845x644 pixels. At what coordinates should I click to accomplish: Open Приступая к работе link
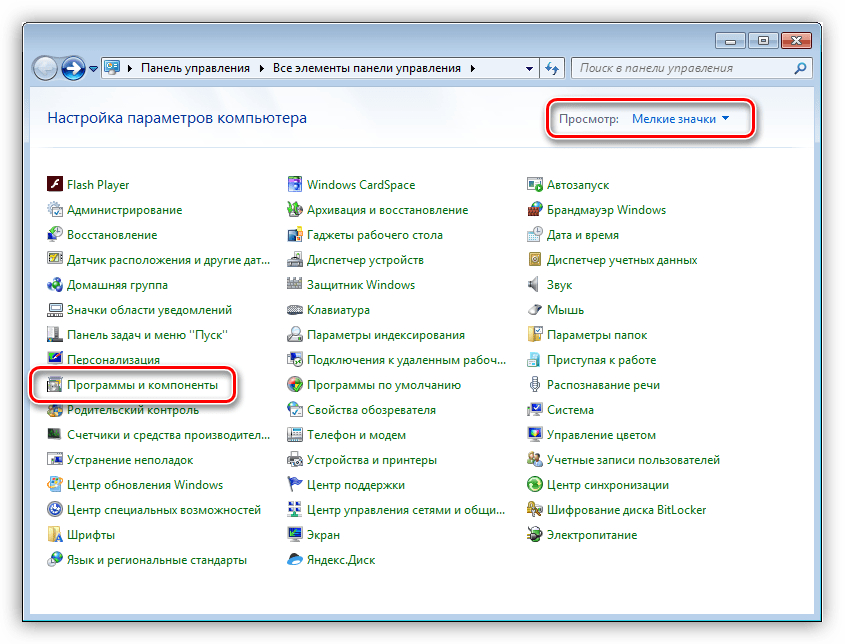pyautogui.click(x=601, y=360)
